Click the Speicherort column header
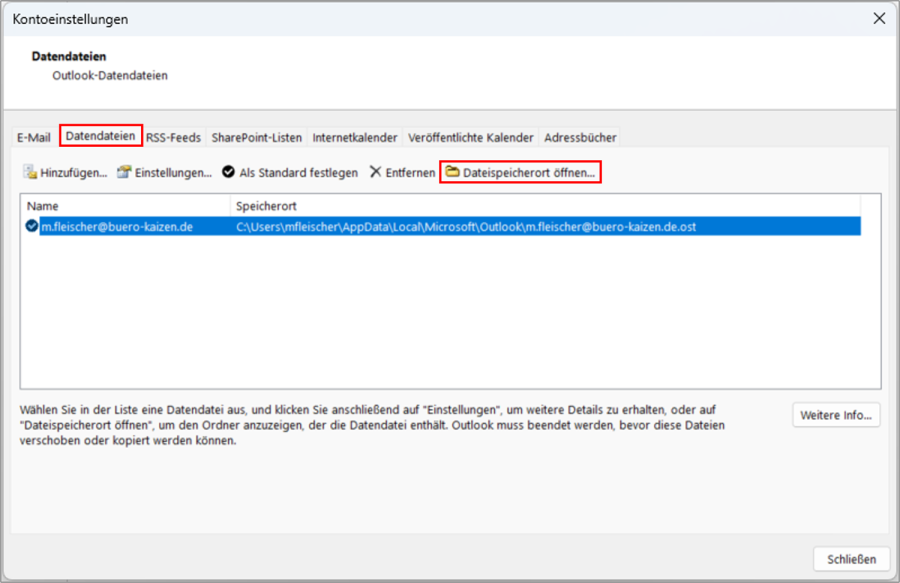900x583 pixels. tap(265, 204)
